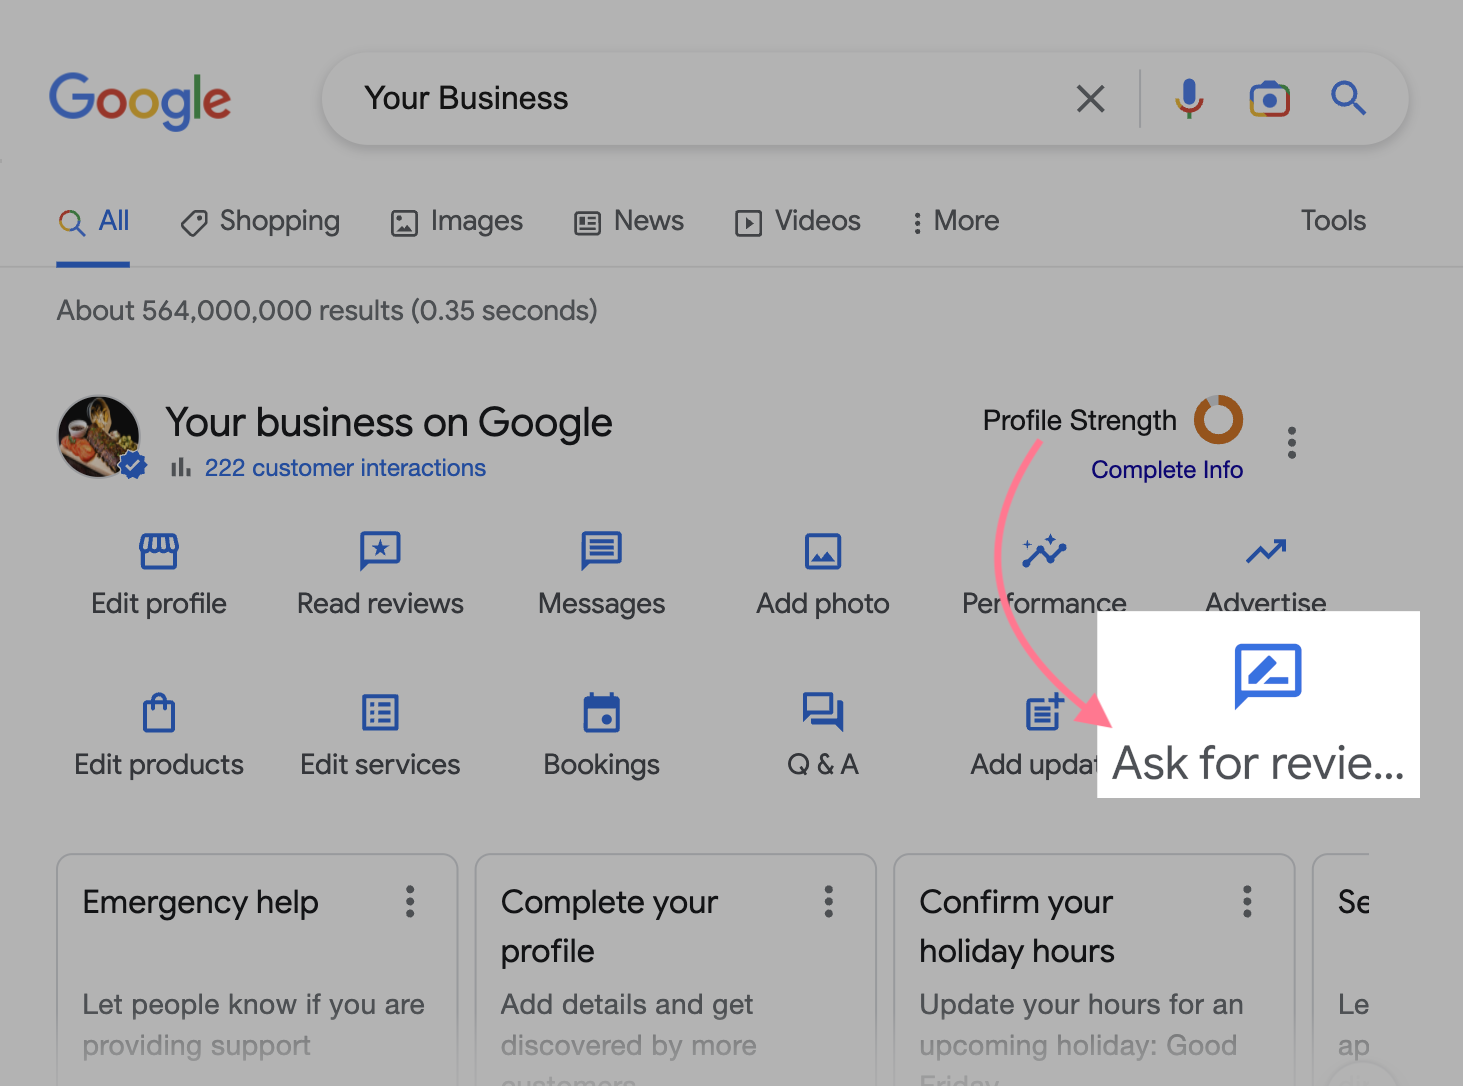Open Edit services
This screenshot has width=1463, height=1086.
click(x=380, y=712)
